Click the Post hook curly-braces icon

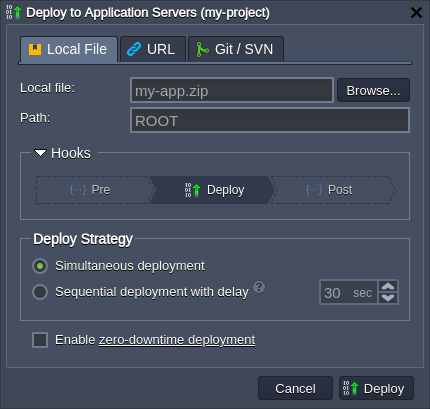[x=314, y=190]
